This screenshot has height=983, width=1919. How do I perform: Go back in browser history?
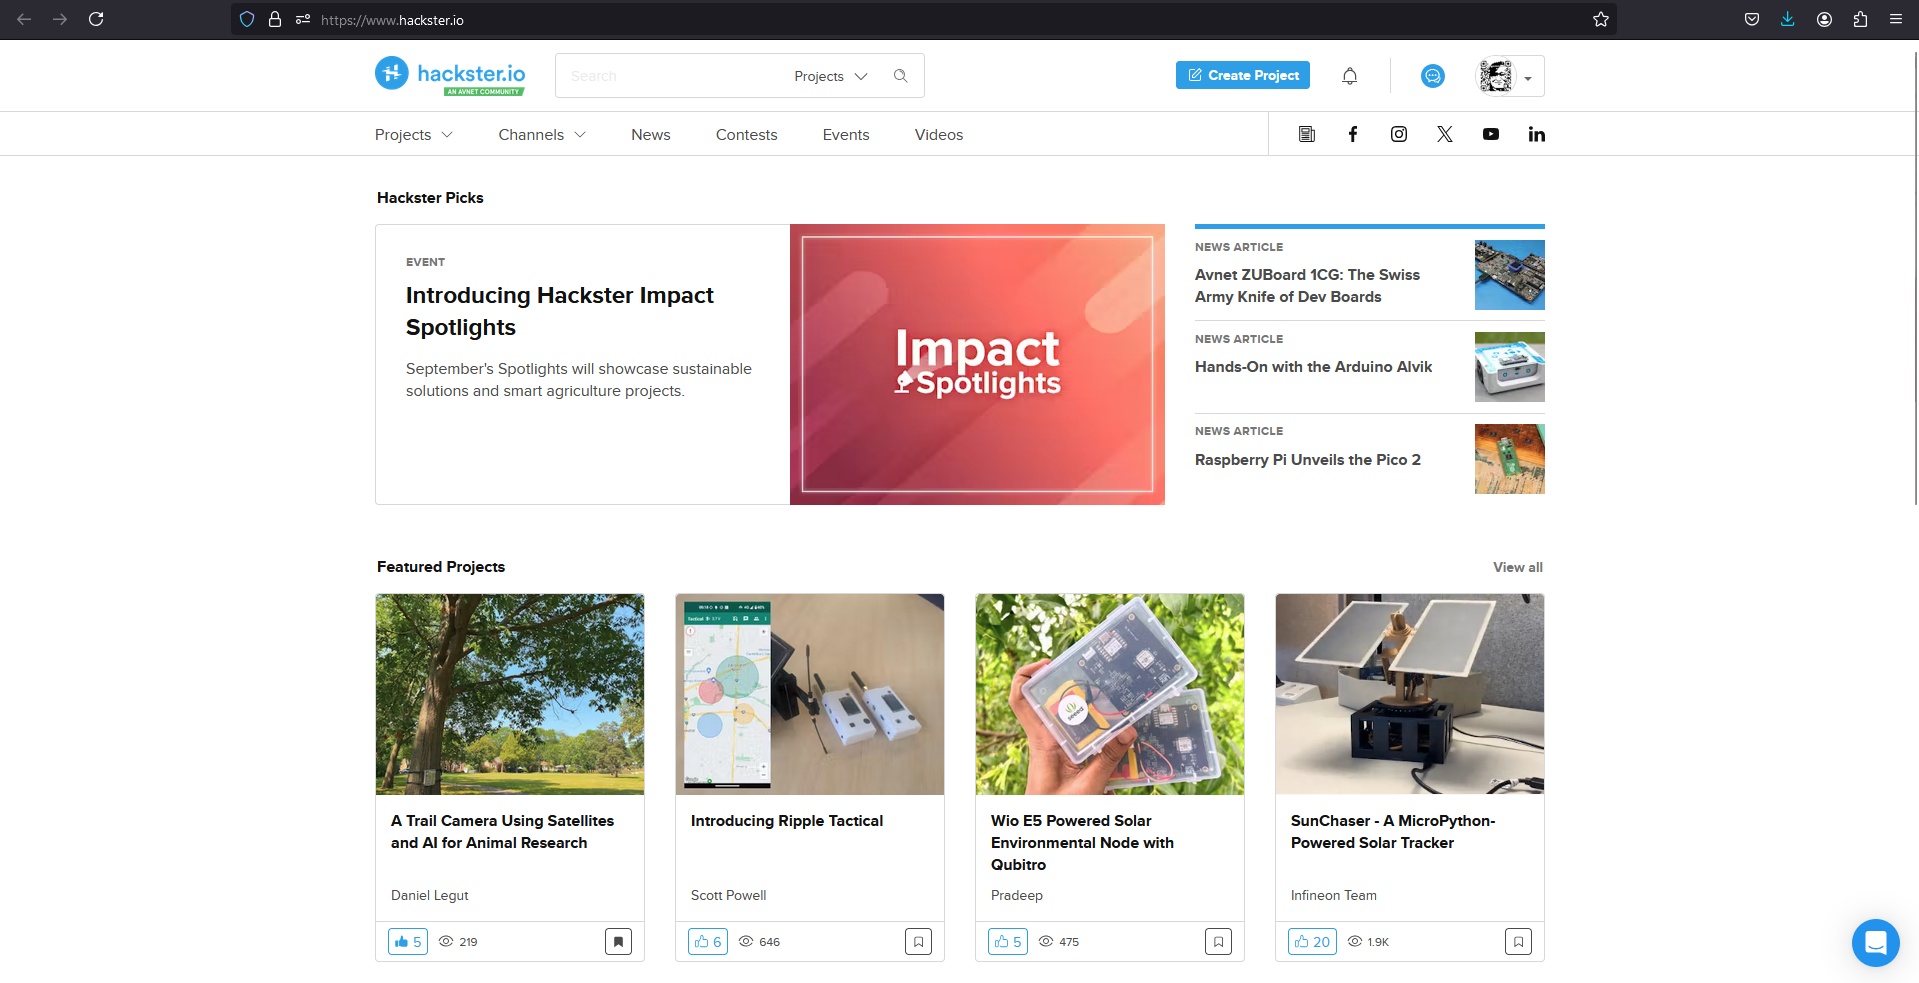[x=24, y=19]
